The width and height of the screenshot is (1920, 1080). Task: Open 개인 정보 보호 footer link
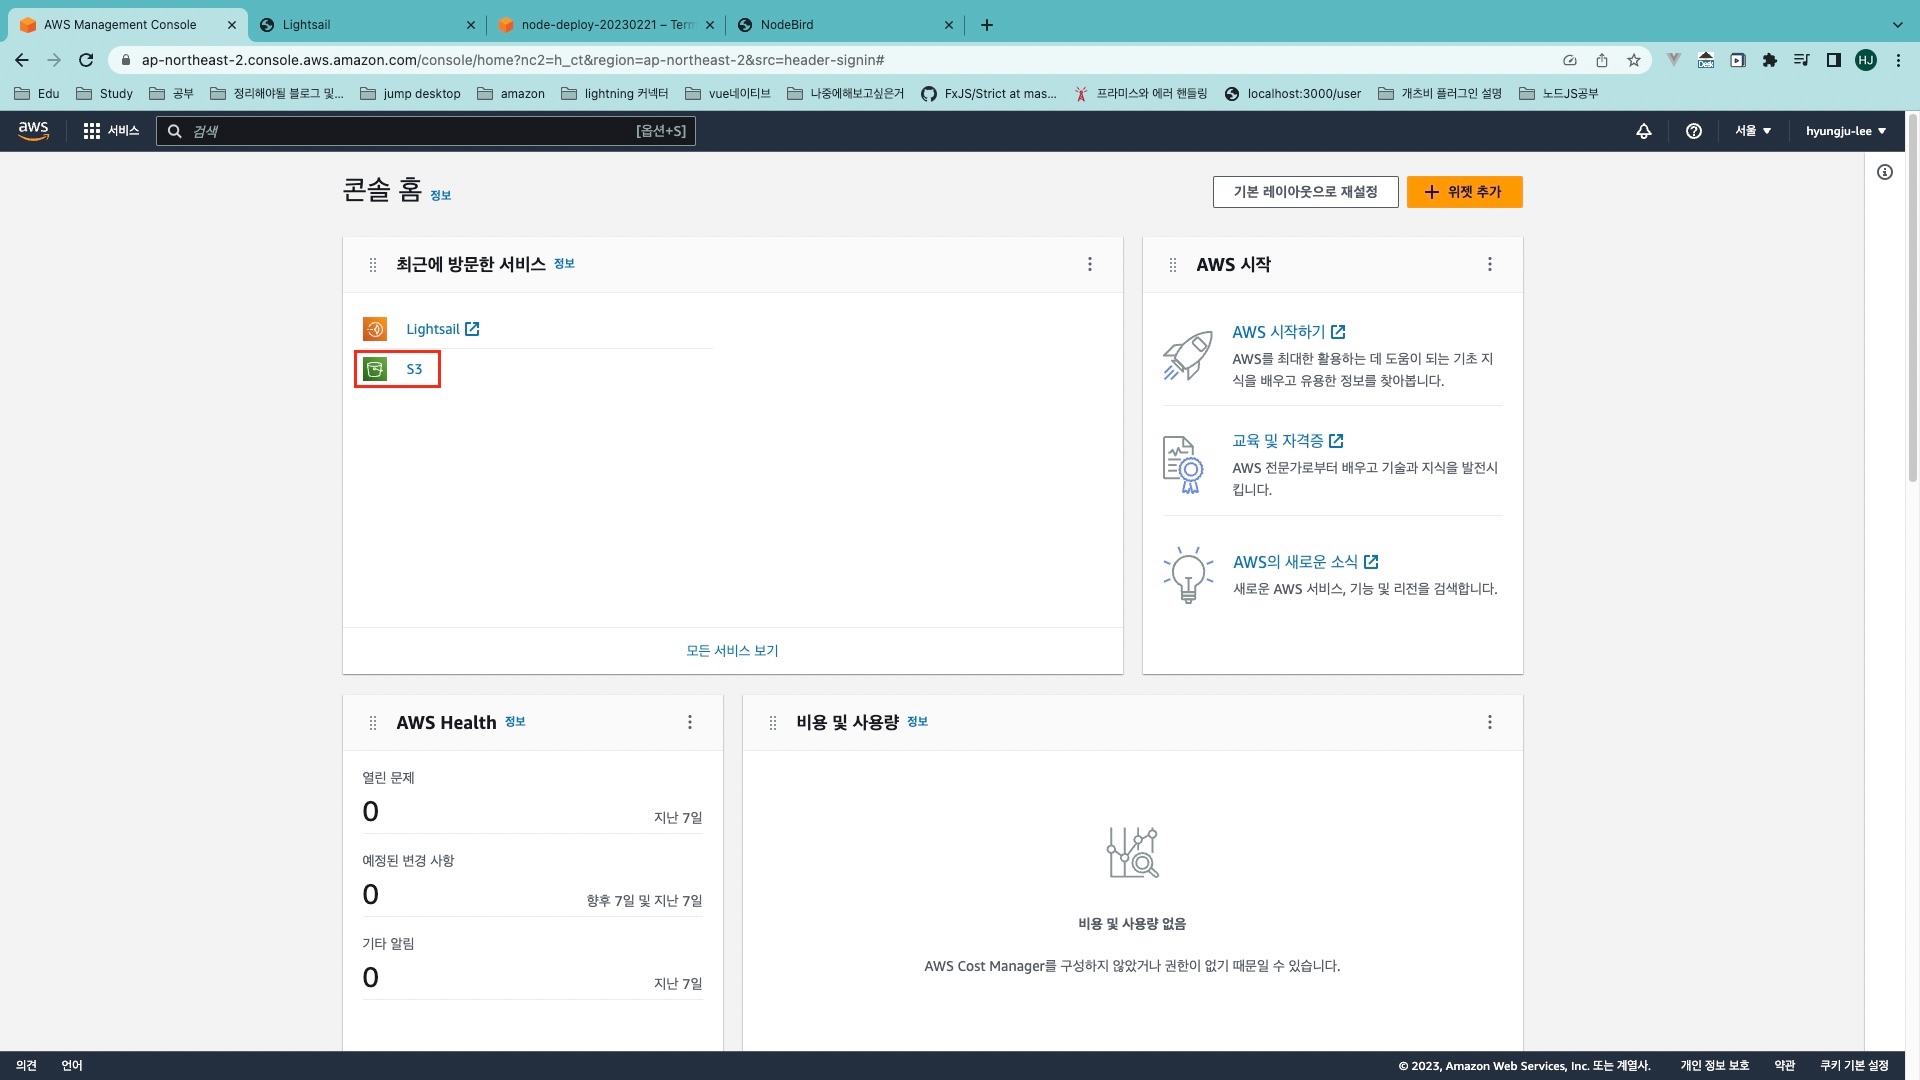(1715, 1066)
